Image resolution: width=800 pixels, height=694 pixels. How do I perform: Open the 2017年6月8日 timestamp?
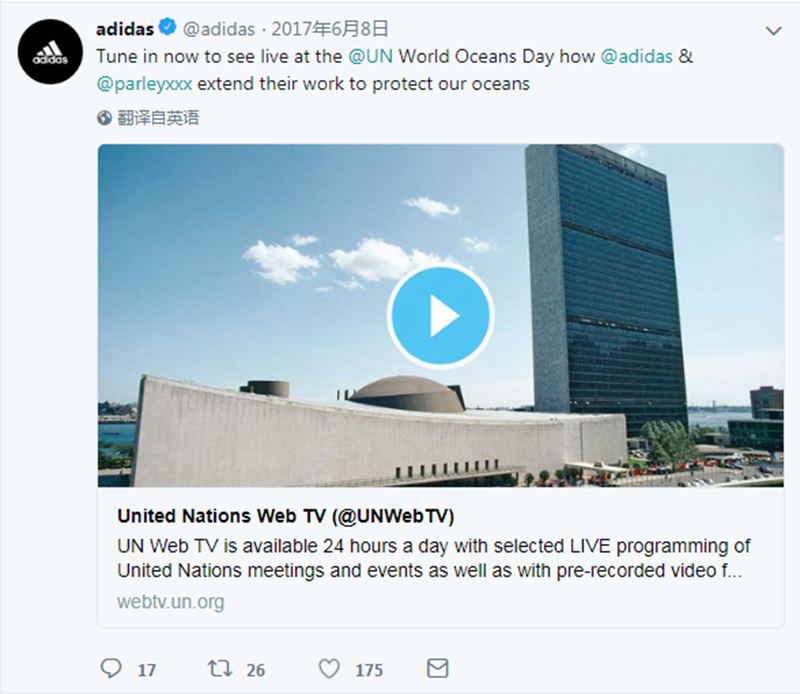330,29
